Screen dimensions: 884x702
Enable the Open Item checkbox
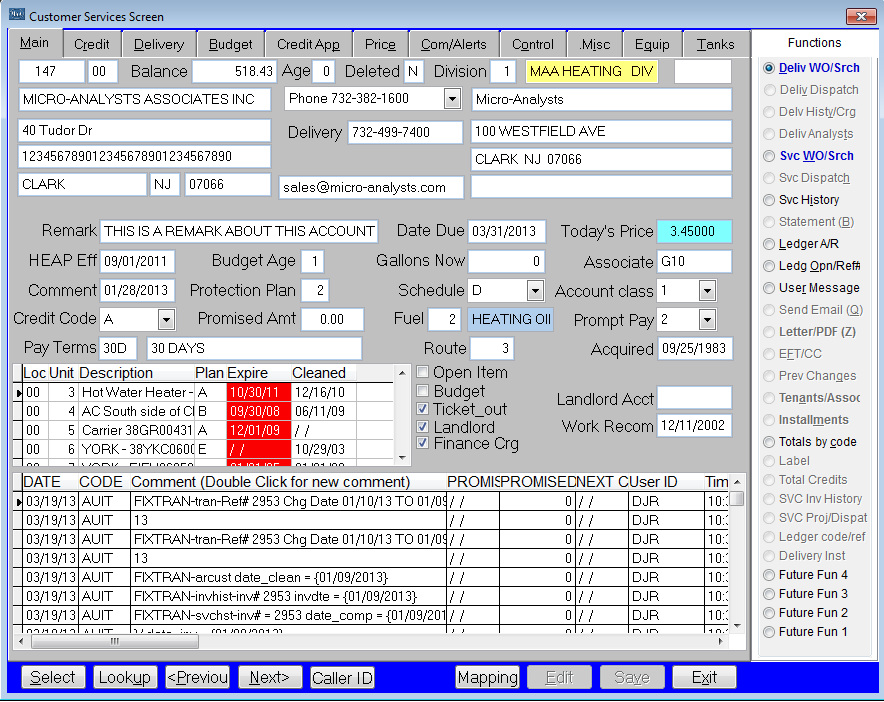(x=423, y=373)
